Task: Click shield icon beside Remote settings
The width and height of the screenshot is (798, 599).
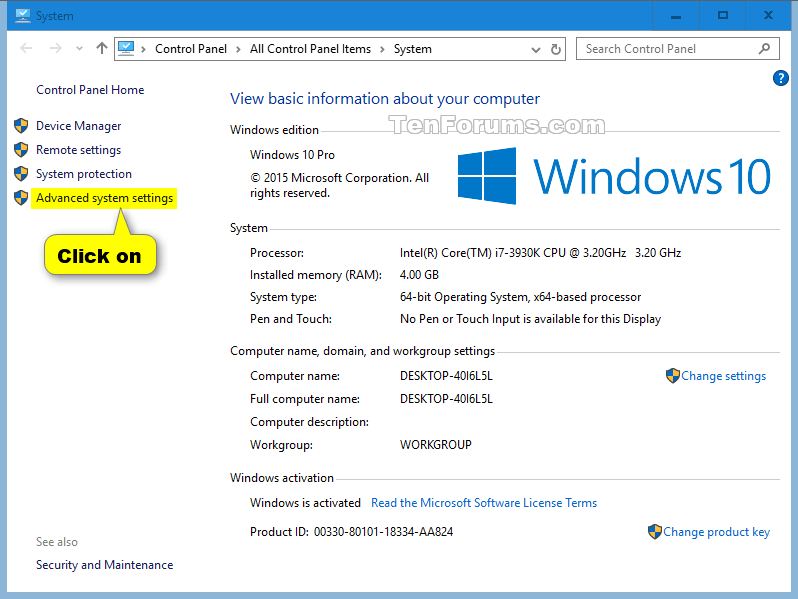Action: (21, 149)
